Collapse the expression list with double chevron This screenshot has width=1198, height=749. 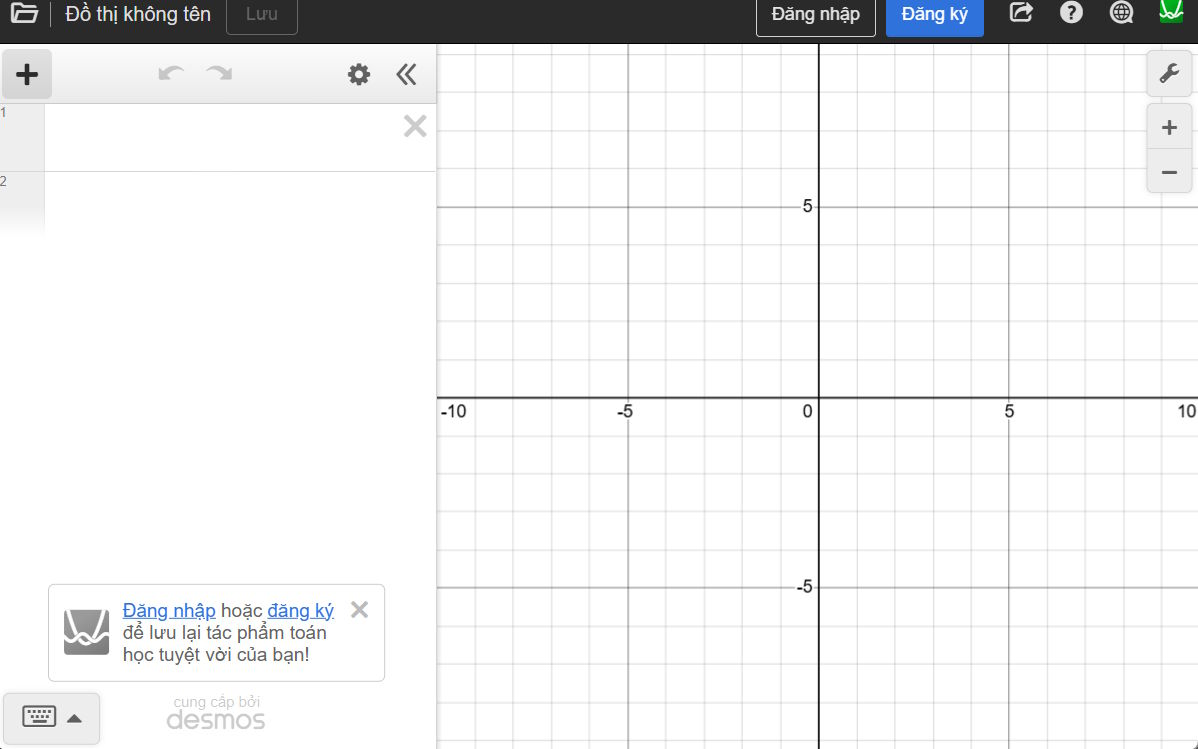(x=406, y=73)
